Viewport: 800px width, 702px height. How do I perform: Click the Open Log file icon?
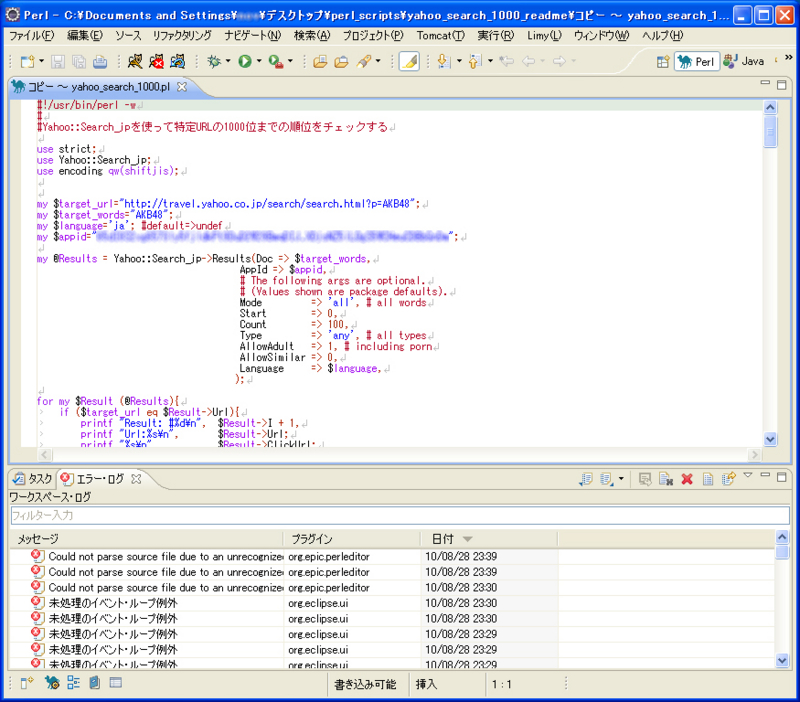coord(708,479)
